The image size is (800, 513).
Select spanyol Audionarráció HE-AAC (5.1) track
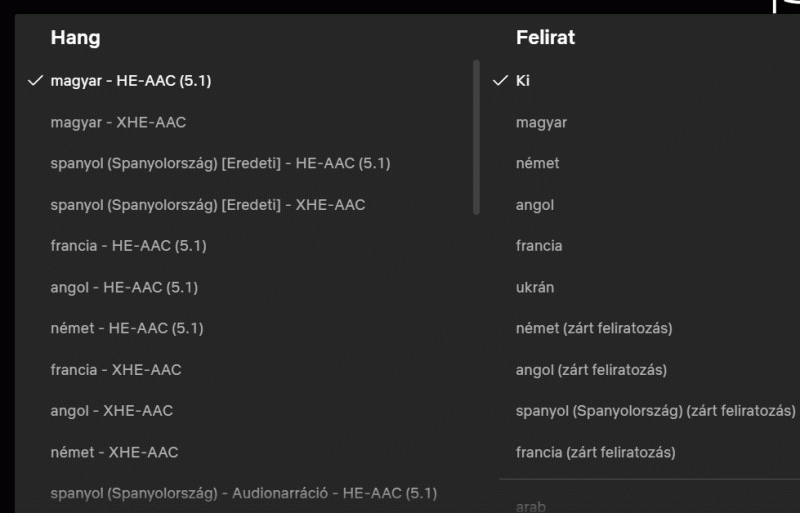243,493
